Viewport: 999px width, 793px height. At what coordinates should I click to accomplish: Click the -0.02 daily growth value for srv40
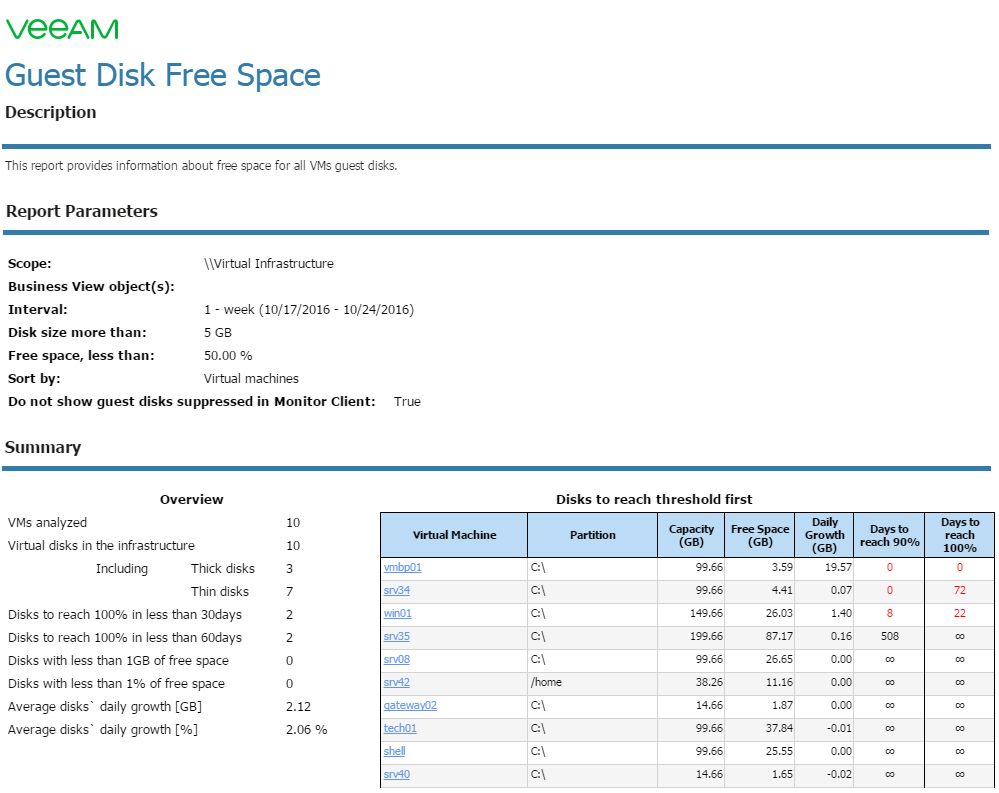838,774
